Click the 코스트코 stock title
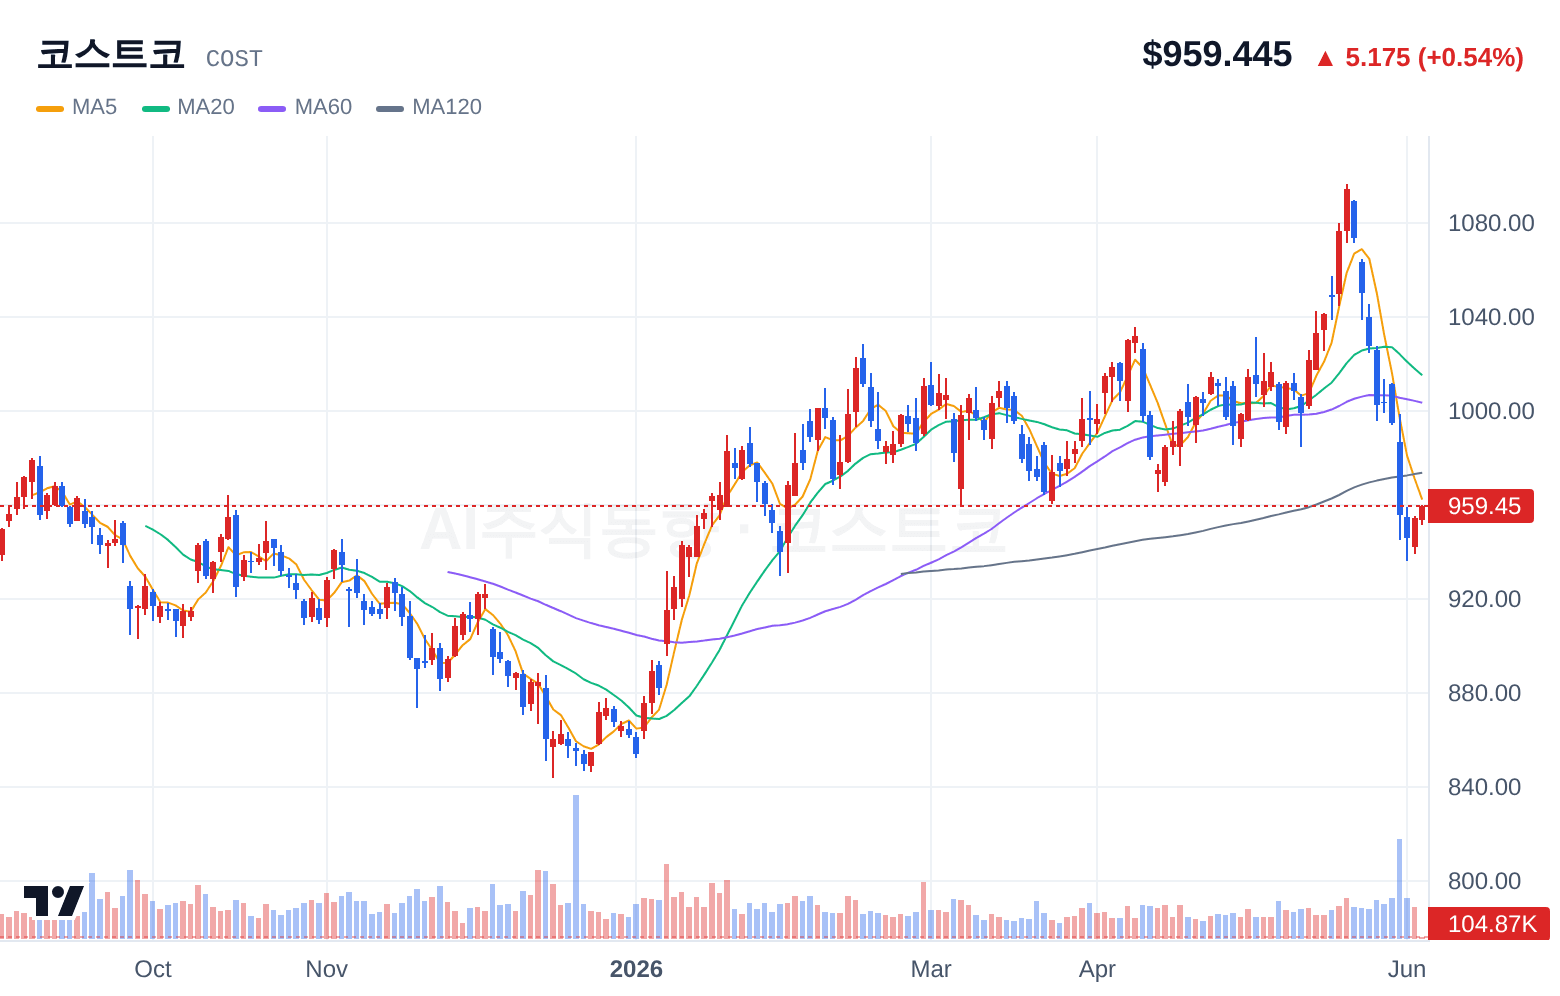The width and height of the screenshot is (1560, 996). [x=111, y=54]
